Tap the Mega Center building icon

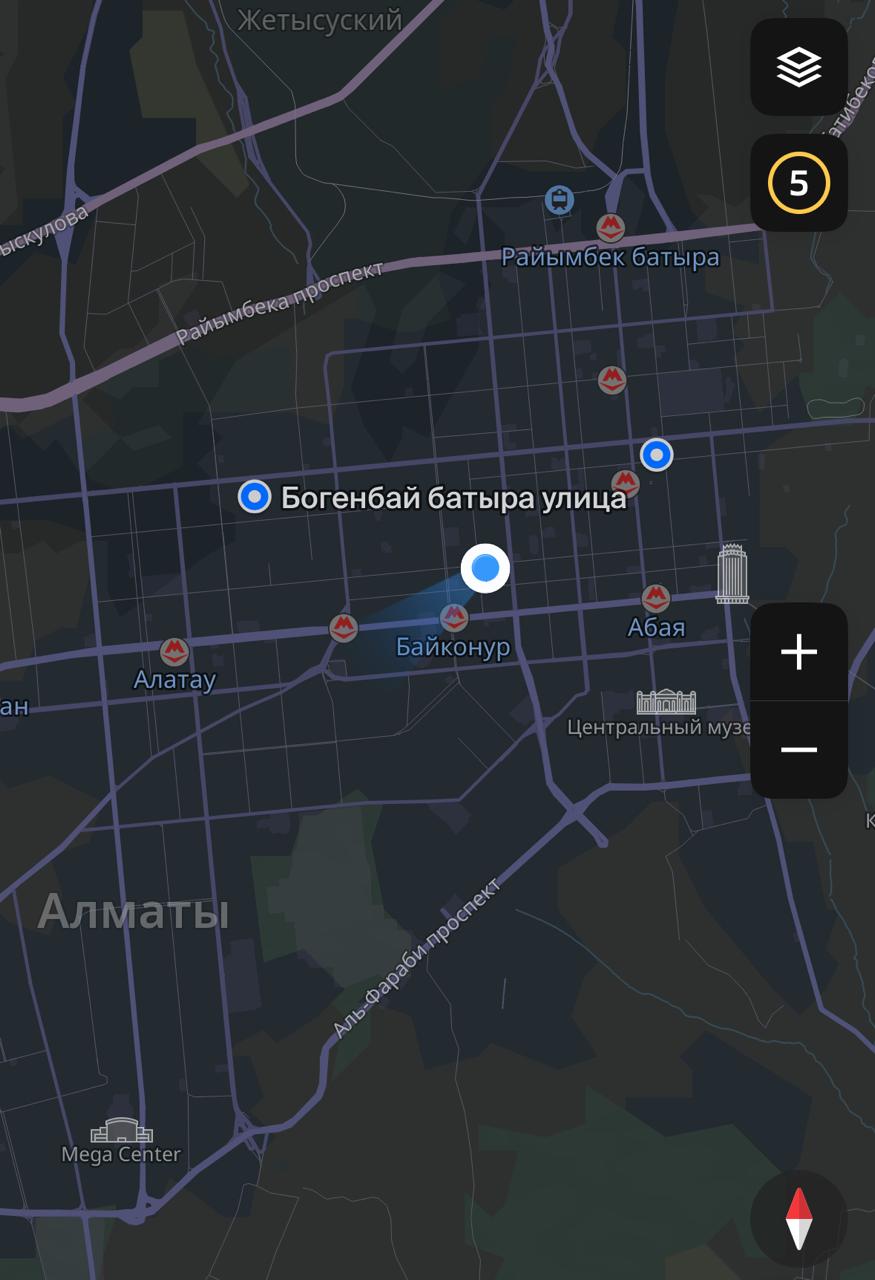(x=122, y=1130)
